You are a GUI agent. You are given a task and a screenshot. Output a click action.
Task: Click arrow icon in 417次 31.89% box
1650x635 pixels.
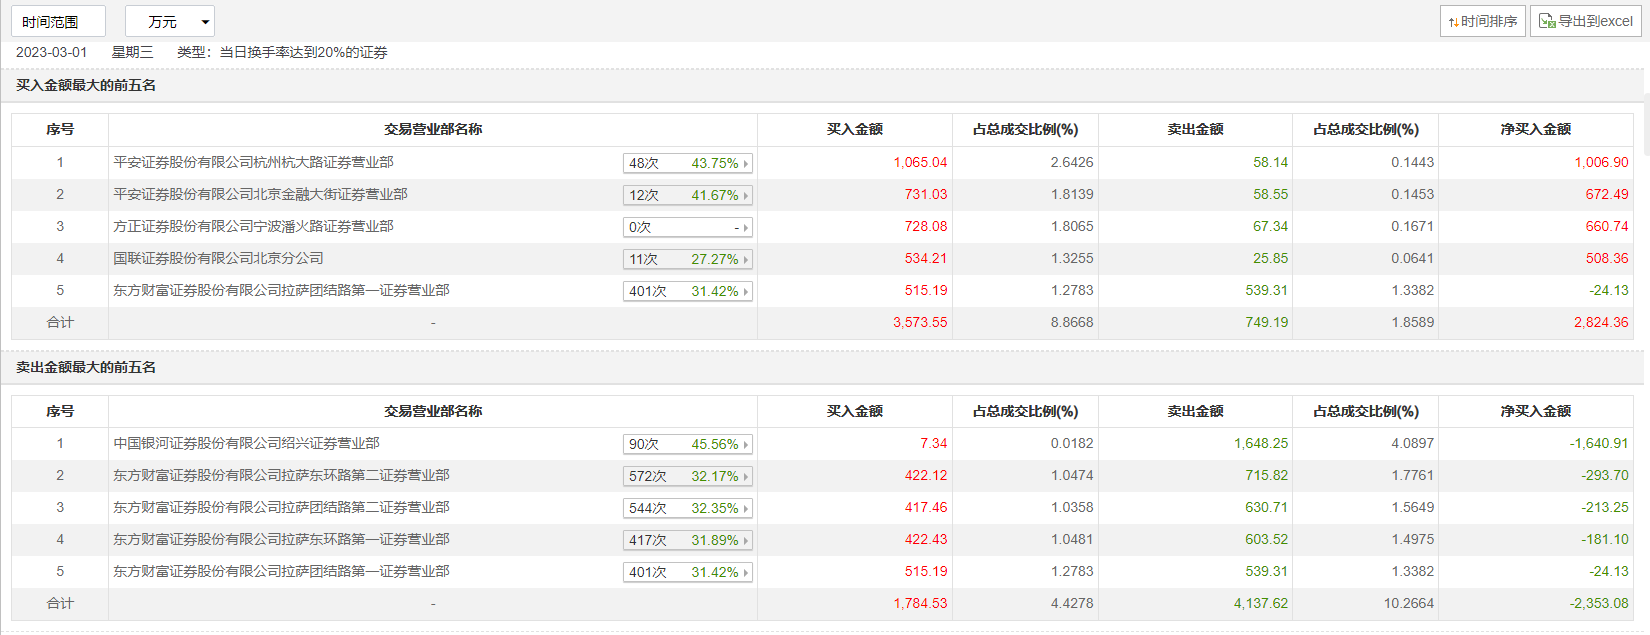point(745,541)
